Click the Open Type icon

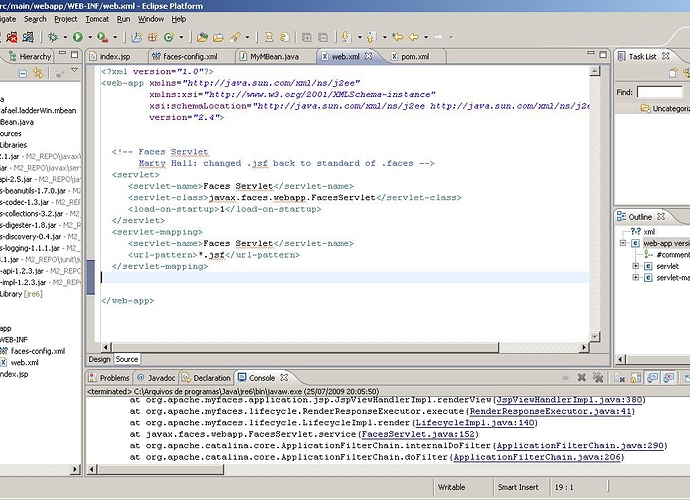[202, 37]
